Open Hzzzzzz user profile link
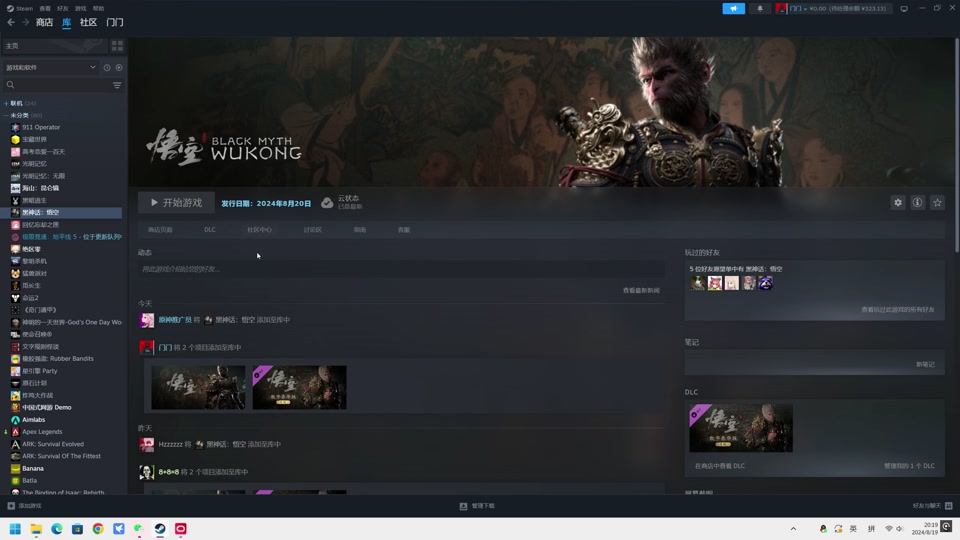The image size is (960, 540). pos(170,444)
